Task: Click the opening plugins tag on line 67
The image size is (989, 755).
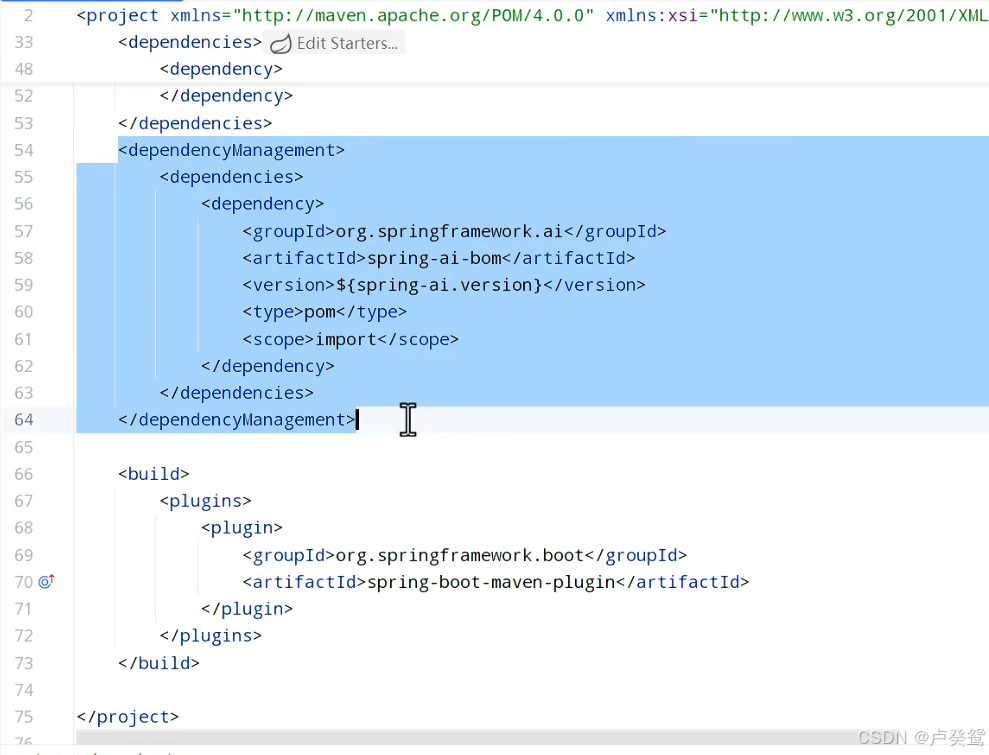Action: pyautogui.click(x=206, y=501)
